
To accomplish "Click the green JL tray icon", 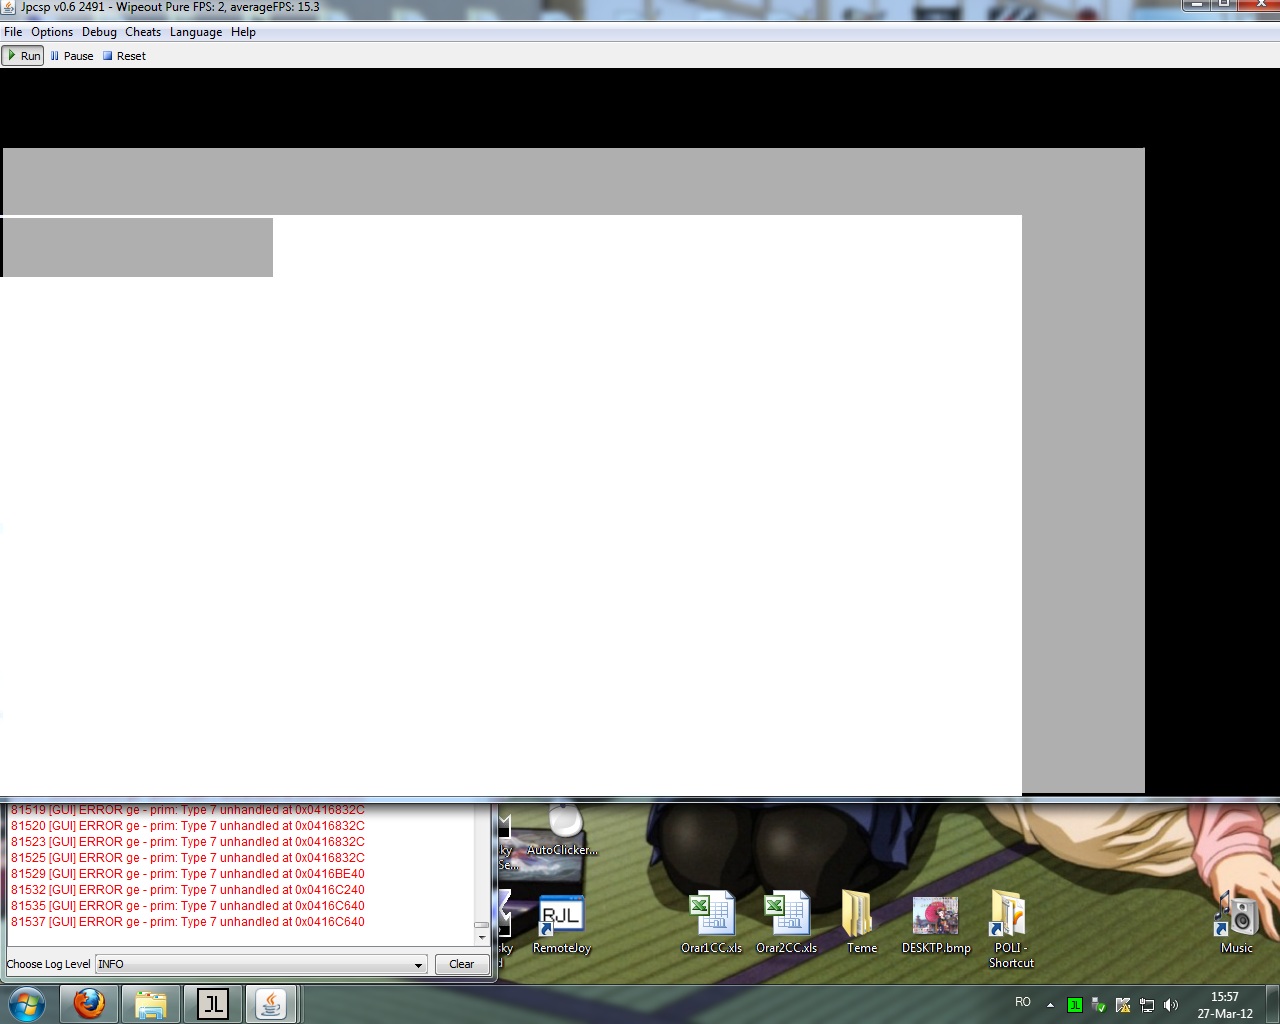I will pos(1075,1005).
